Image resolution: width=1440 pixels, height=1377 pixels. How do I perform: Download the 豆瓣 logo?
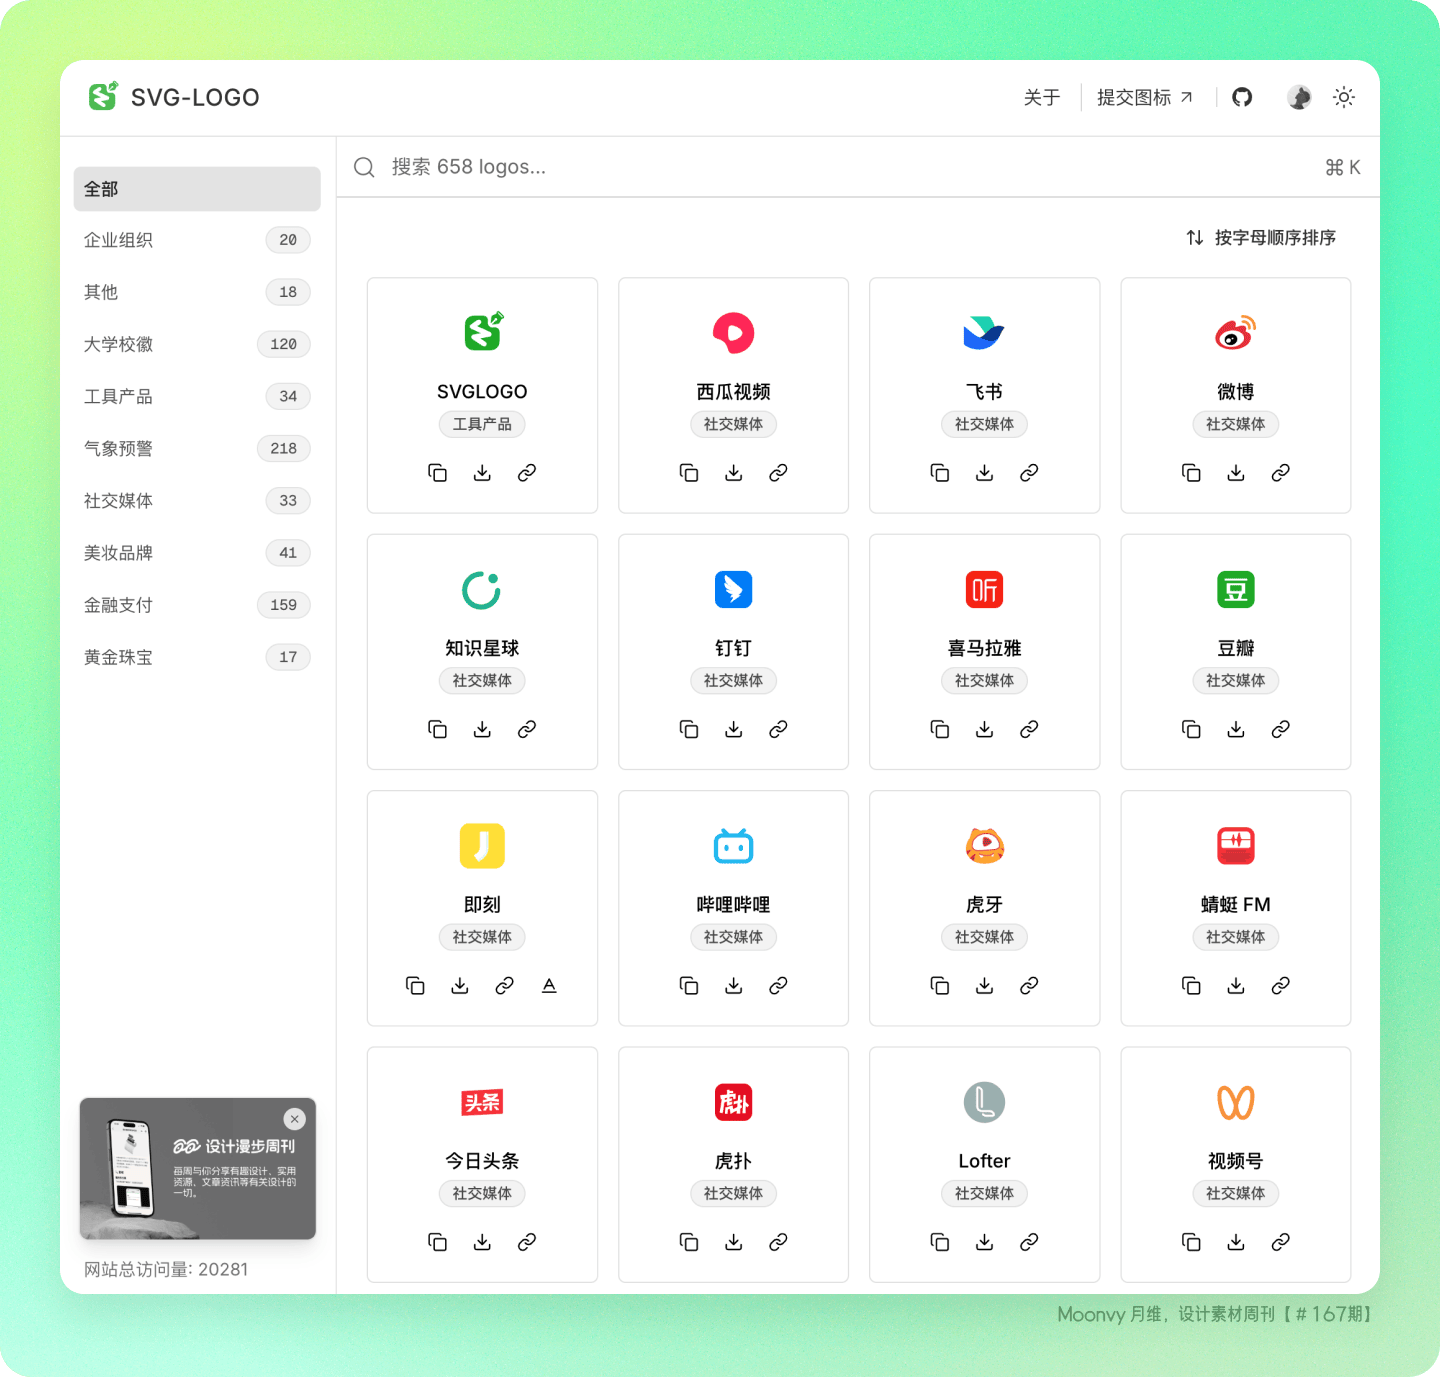pyautogui.click(x=1236, y=730)
